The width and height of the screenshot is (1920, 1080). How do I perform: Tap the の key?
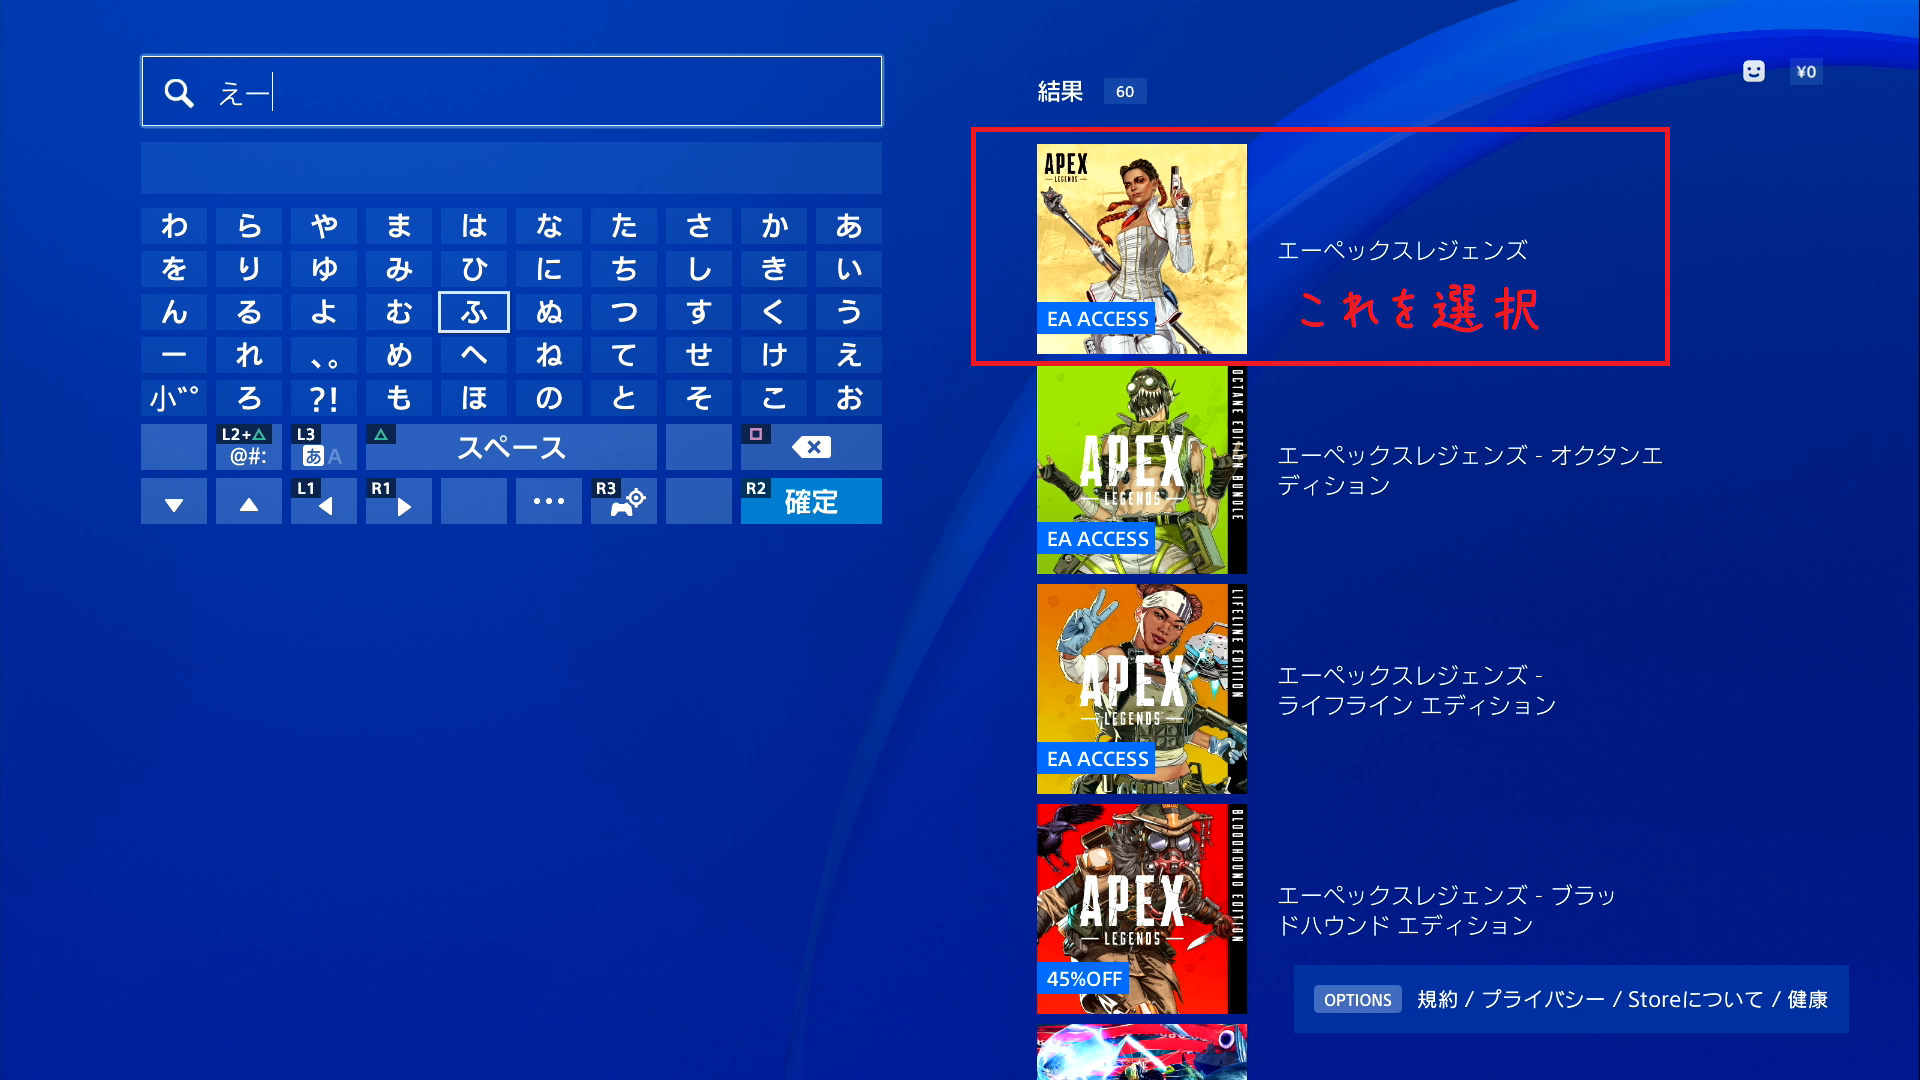(x=549, y=398)
